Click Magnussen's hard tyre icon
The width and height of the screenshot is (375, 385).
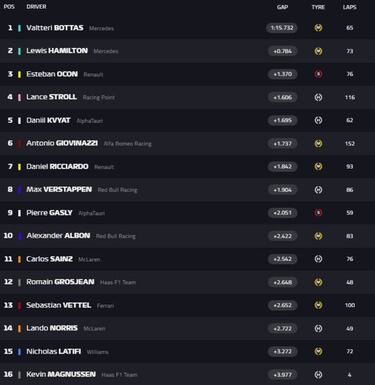(318, 375)
